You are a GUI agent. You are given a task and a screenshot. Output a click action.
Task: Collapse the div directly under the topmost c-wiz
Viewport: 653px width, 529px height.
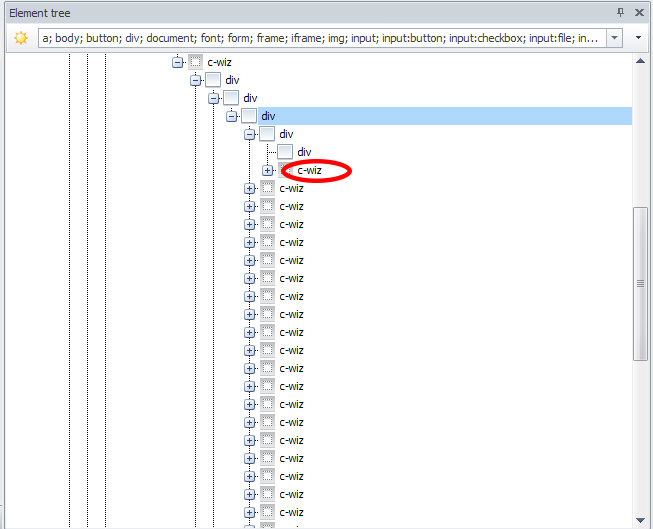coord(196,80)
